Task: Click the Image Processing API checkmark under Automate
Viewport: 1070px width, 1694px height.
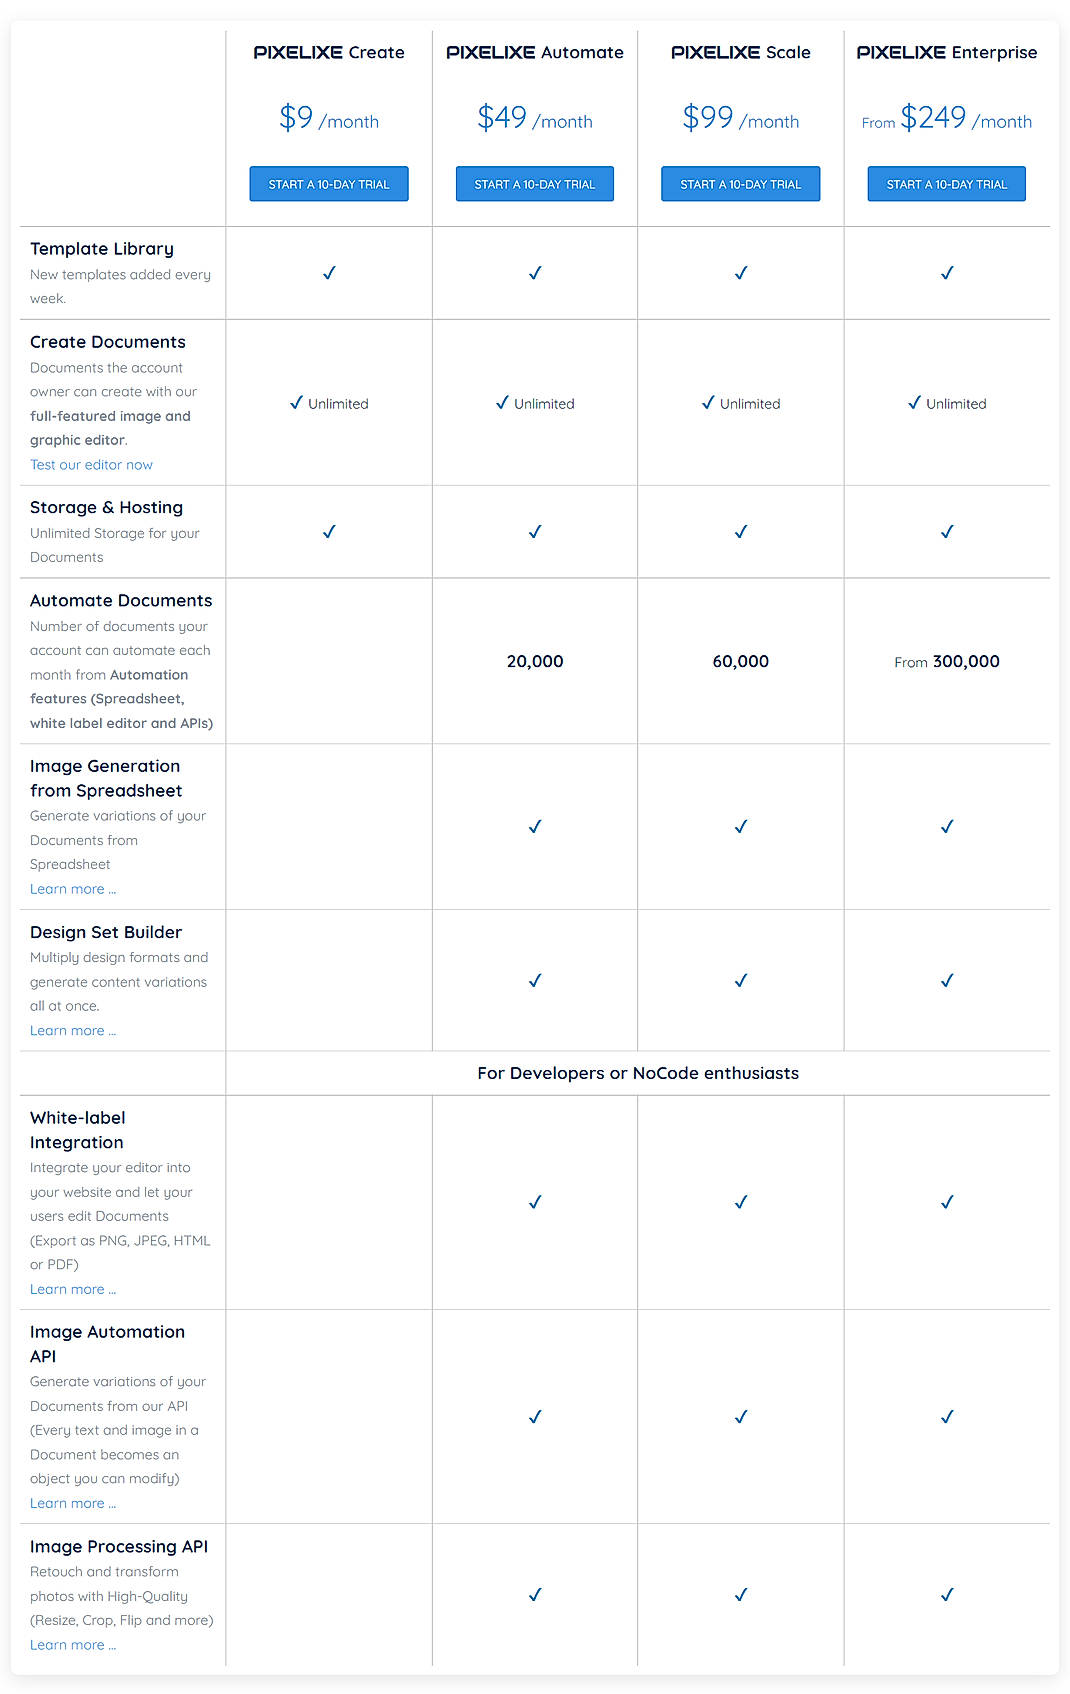Action: (x=535, y=1594)
